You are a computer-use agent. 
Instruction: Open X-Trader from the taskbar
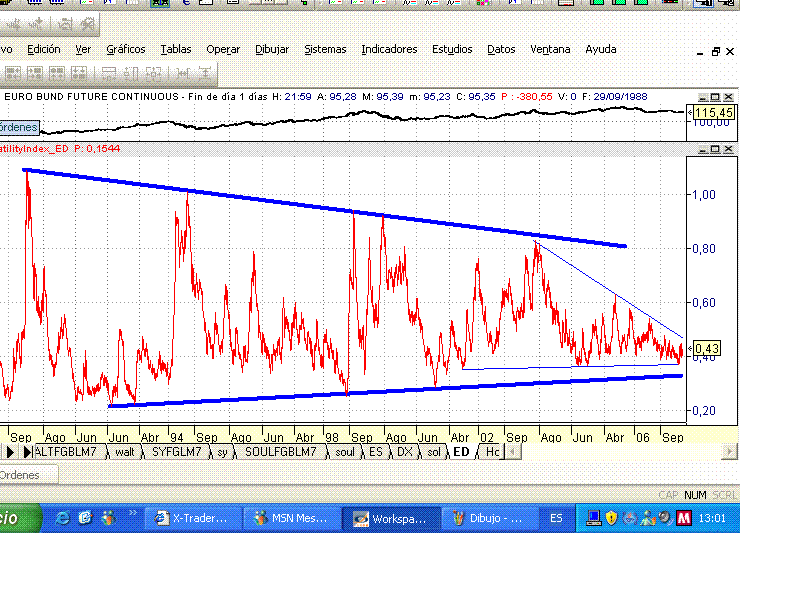(194, 519)
